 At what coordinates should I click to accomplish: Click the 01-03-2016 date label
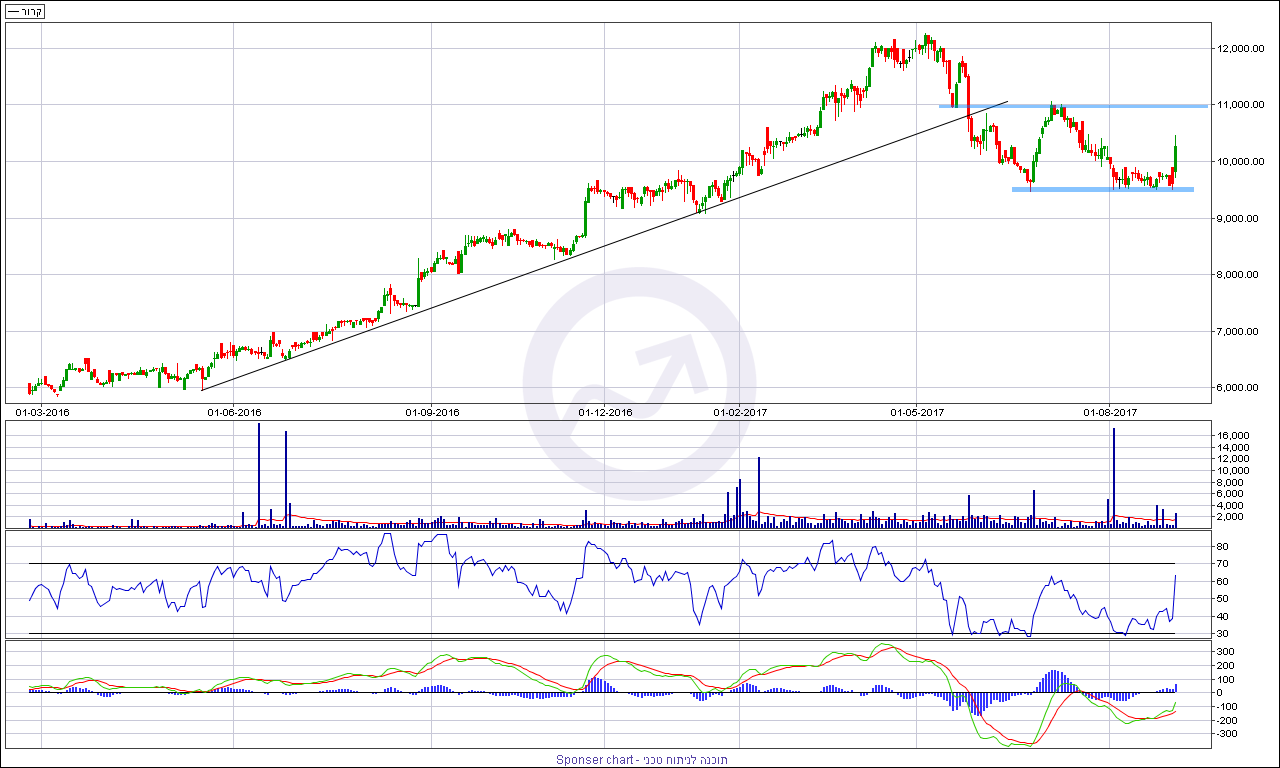42,412
